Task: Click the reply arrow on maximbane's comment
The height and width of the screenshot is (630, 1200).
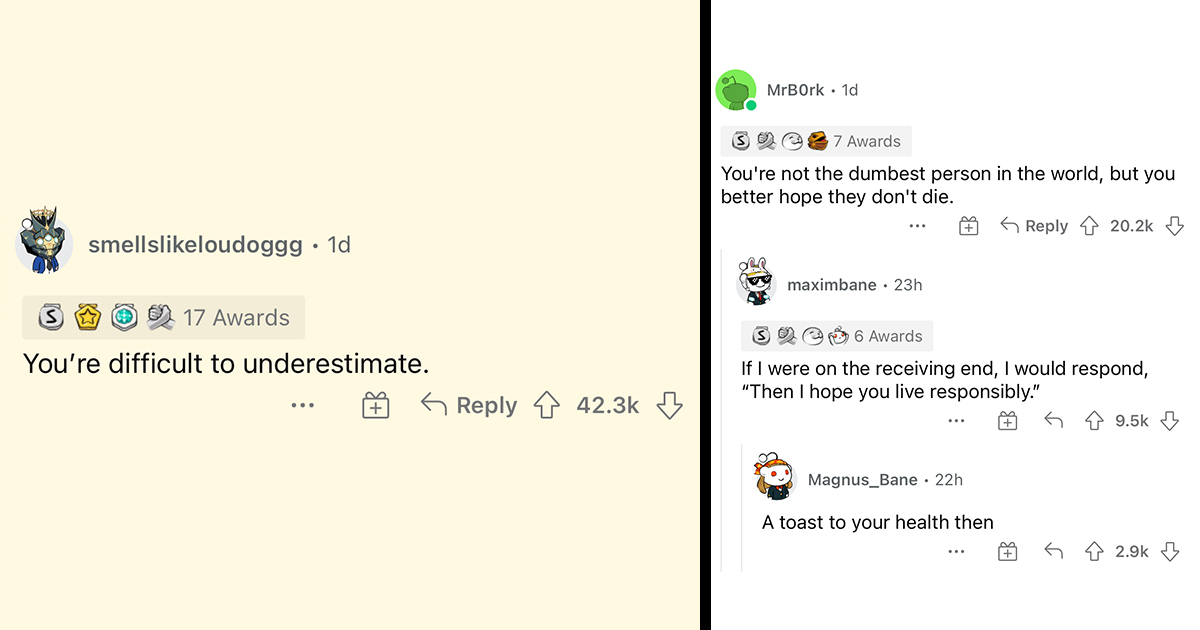Action: point(1053,421)
